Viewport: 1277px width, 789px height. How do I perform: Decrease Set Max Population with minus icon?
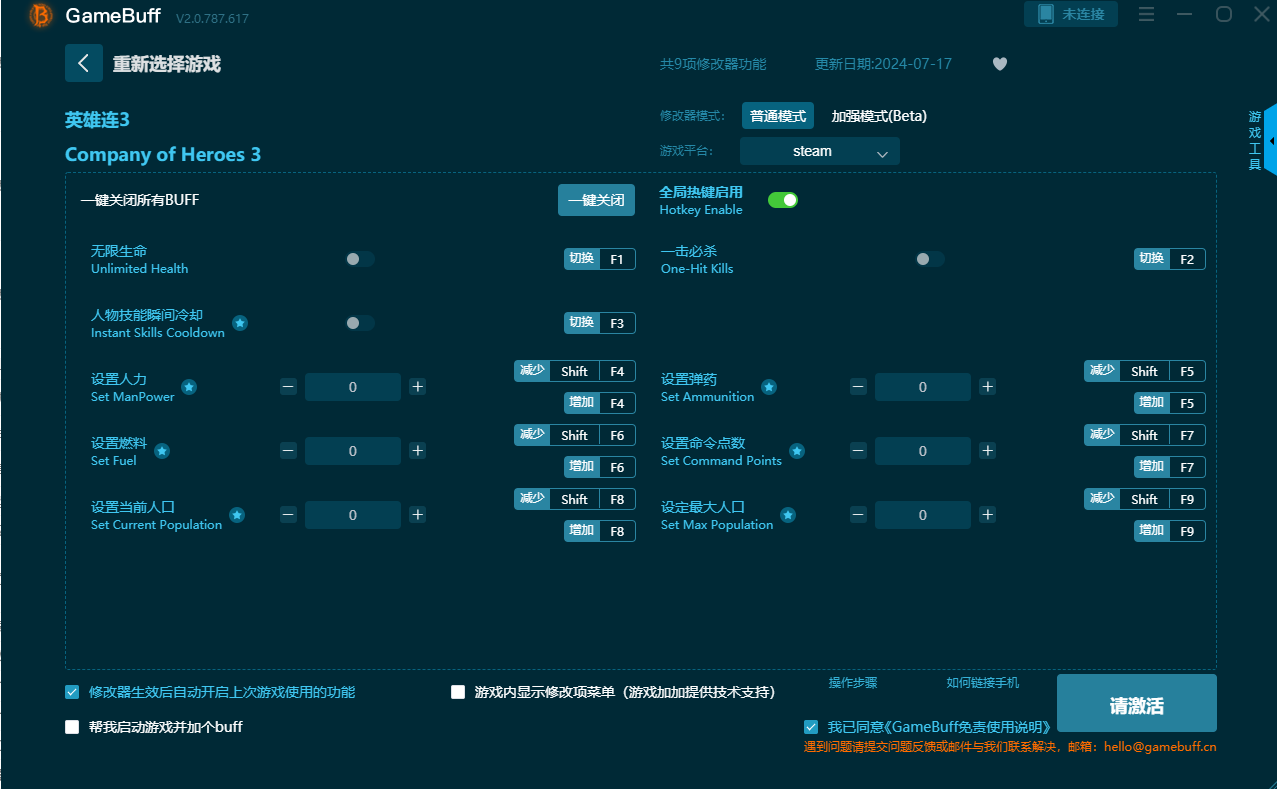858,515
